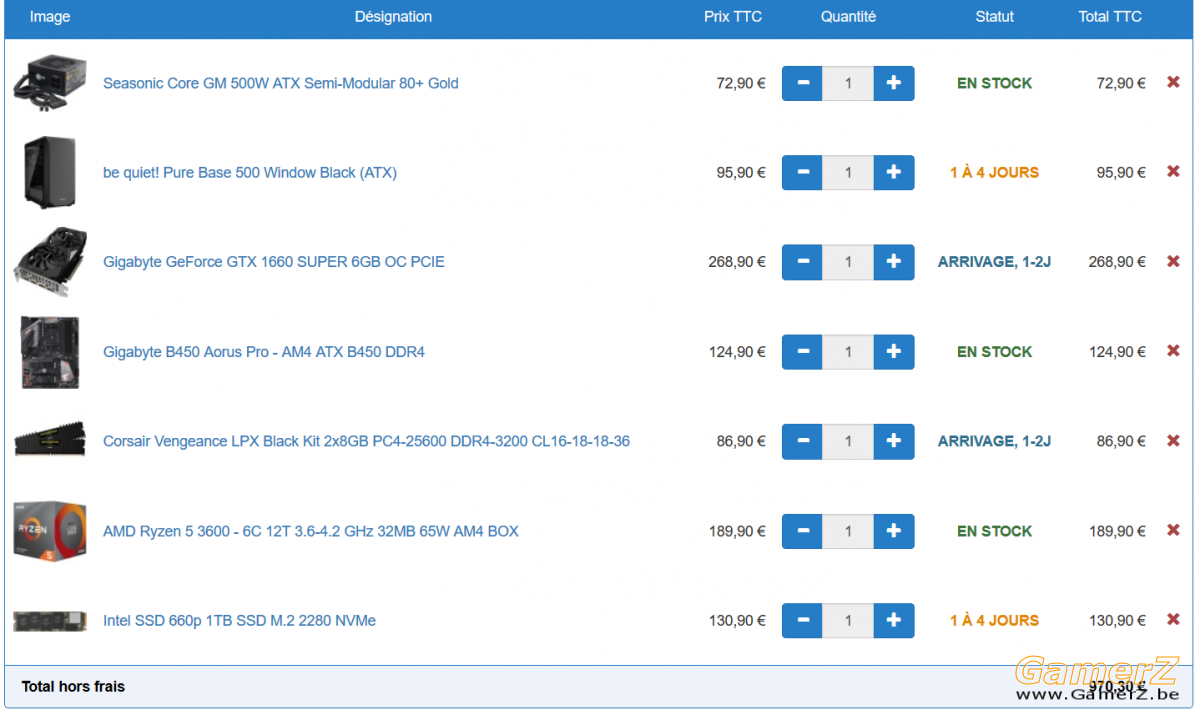Remove Gigabyte B450 Aorus Pro from cart
Screen dimensions: 1200x710
[1173, 350]
